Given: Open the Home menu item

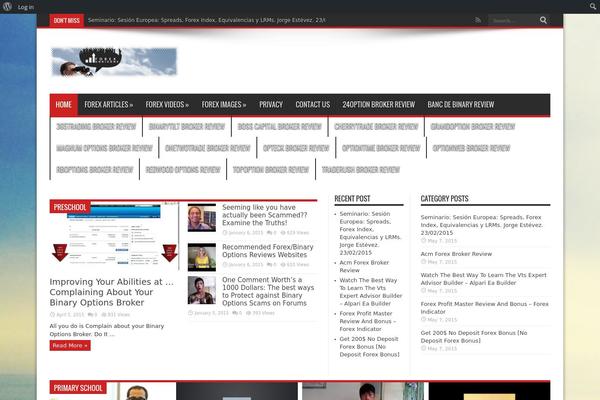Looking at the screenshot, I should pyautogui.click(x=64, y=104).
